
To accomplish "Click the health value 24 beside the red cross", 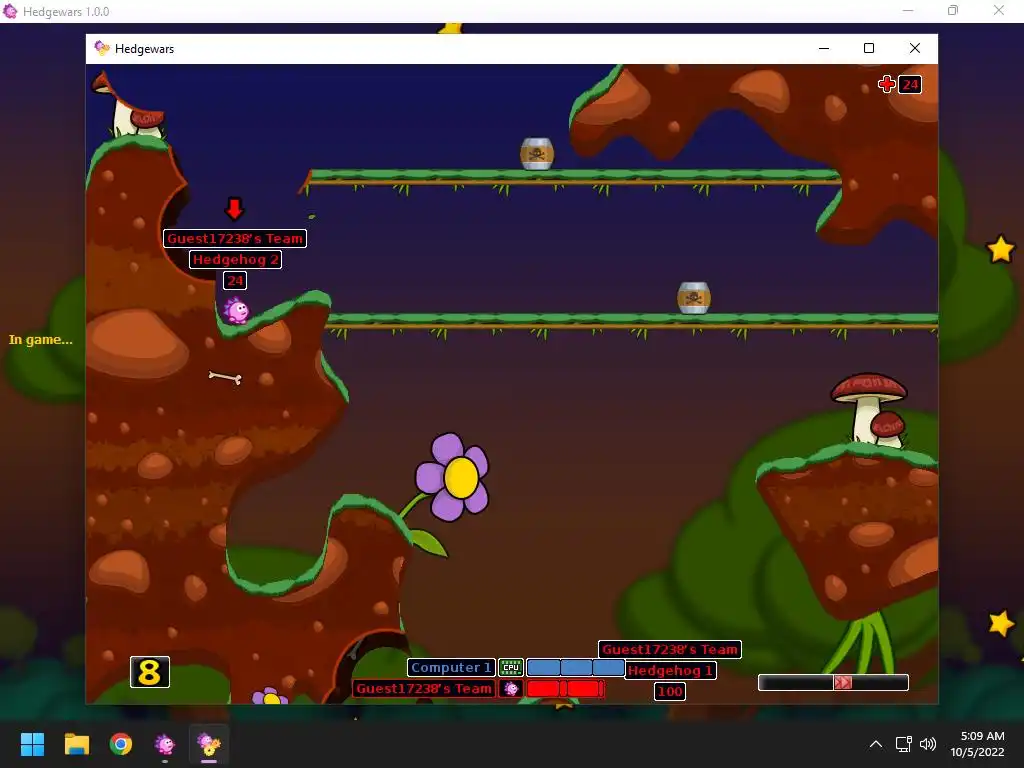I will point(910,85).
